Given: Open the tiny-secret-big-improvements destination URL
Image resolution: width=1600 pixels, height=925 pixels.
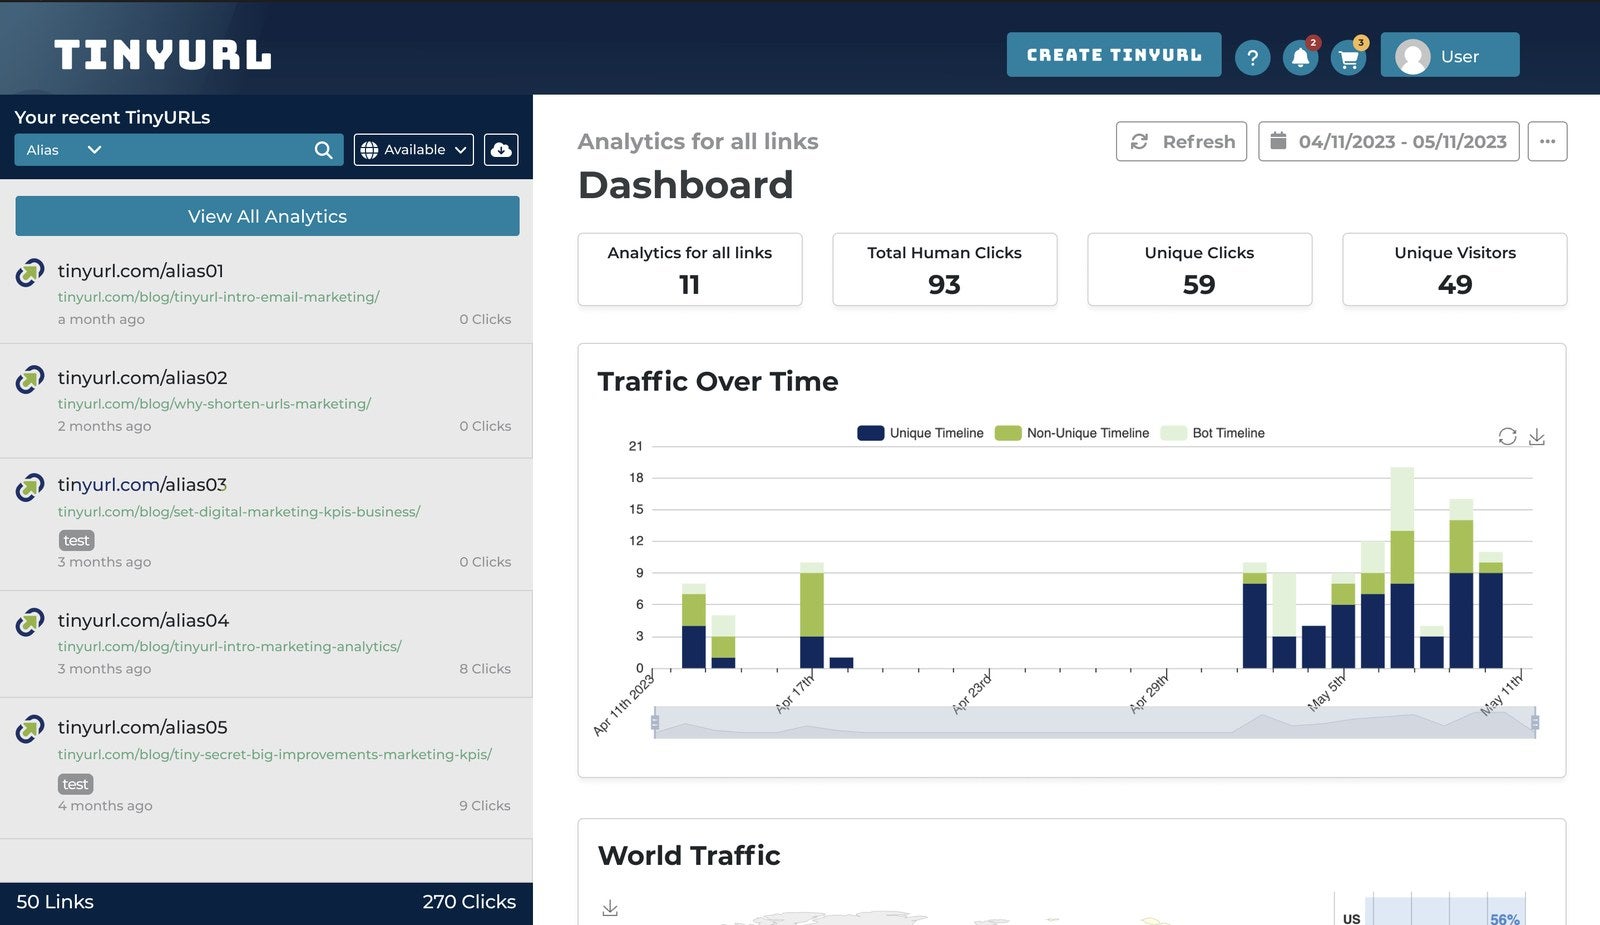Looking at the screenshot, I should tap(275, 755).
